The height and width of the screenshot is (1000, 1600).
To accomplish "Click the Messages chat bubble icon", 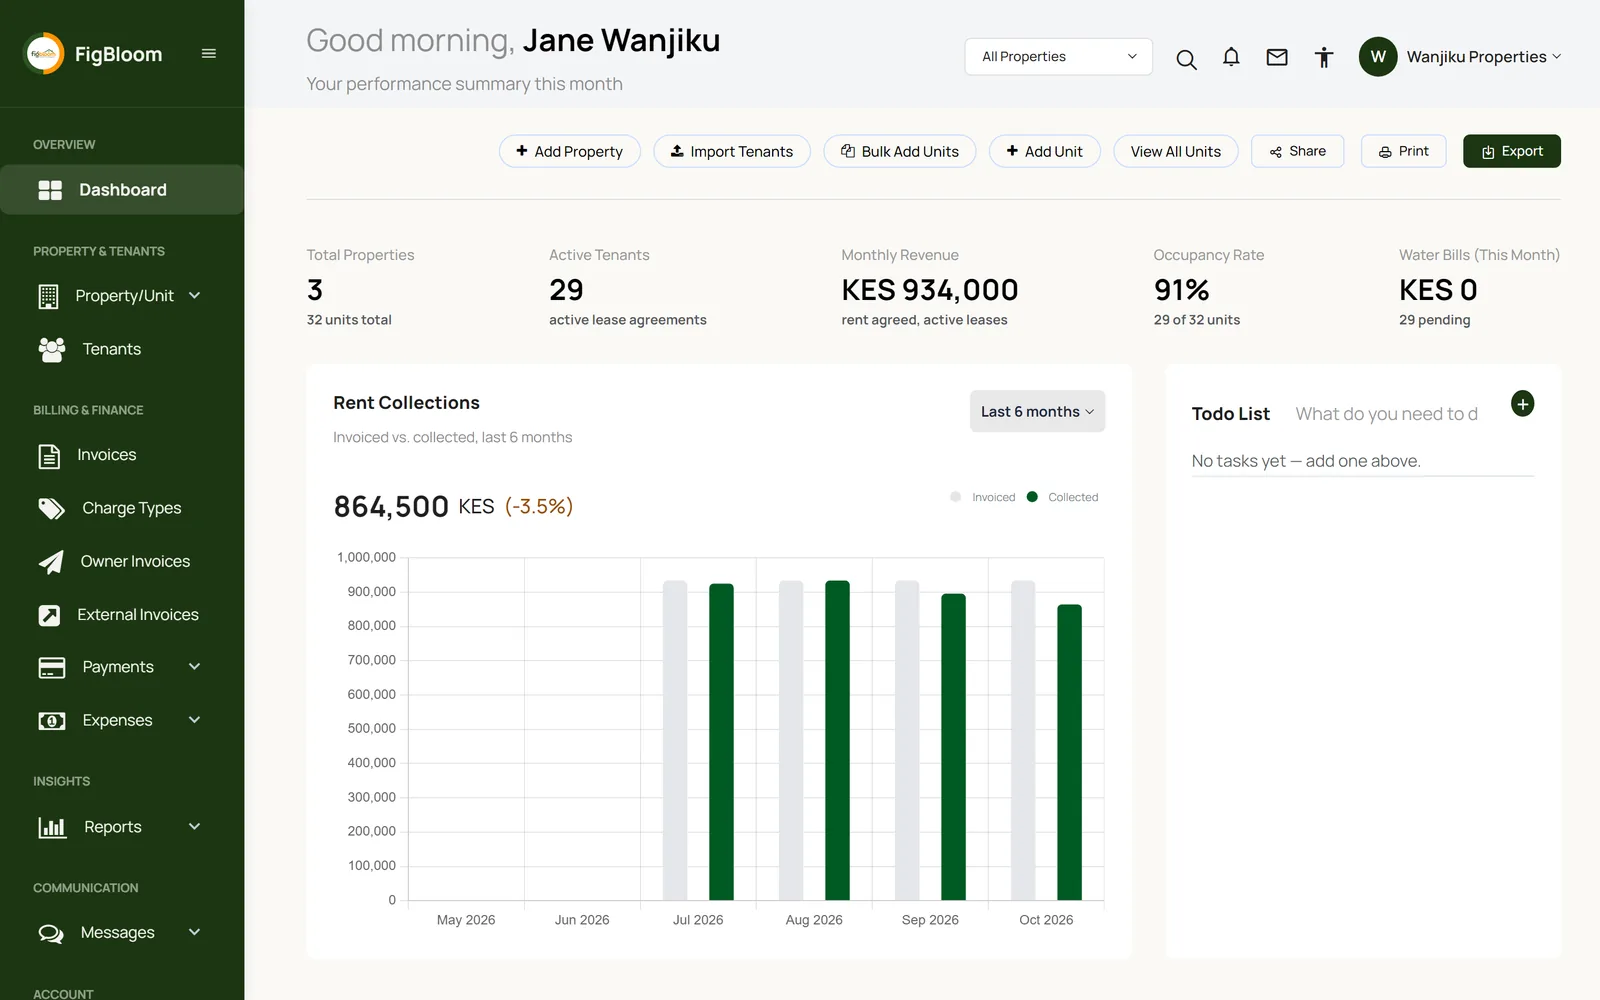I will (x=51, y=934).
